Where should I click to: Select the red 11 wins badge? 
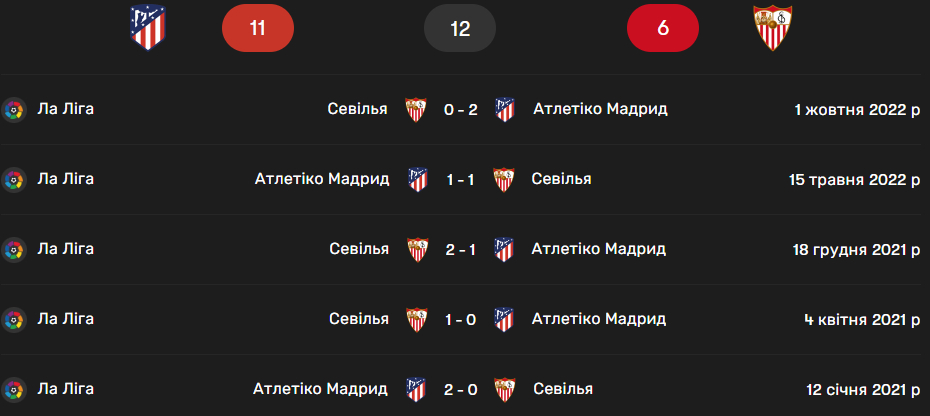[x=258, y=29]
